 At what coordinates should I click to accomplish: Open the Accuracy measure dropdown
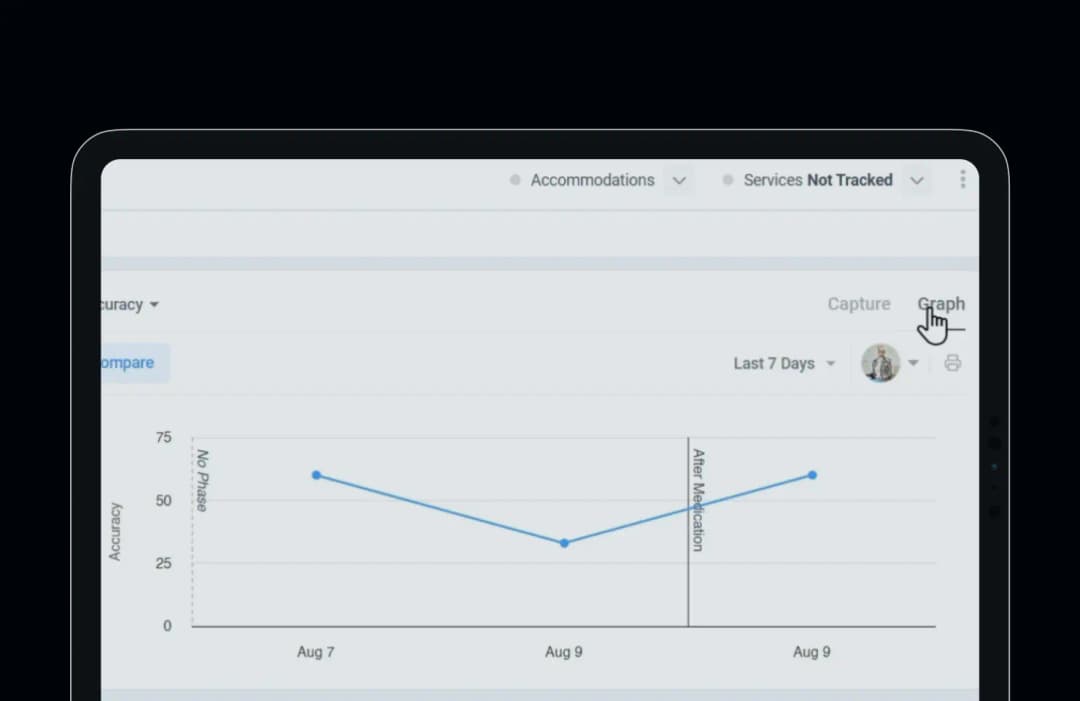(129, 304)
